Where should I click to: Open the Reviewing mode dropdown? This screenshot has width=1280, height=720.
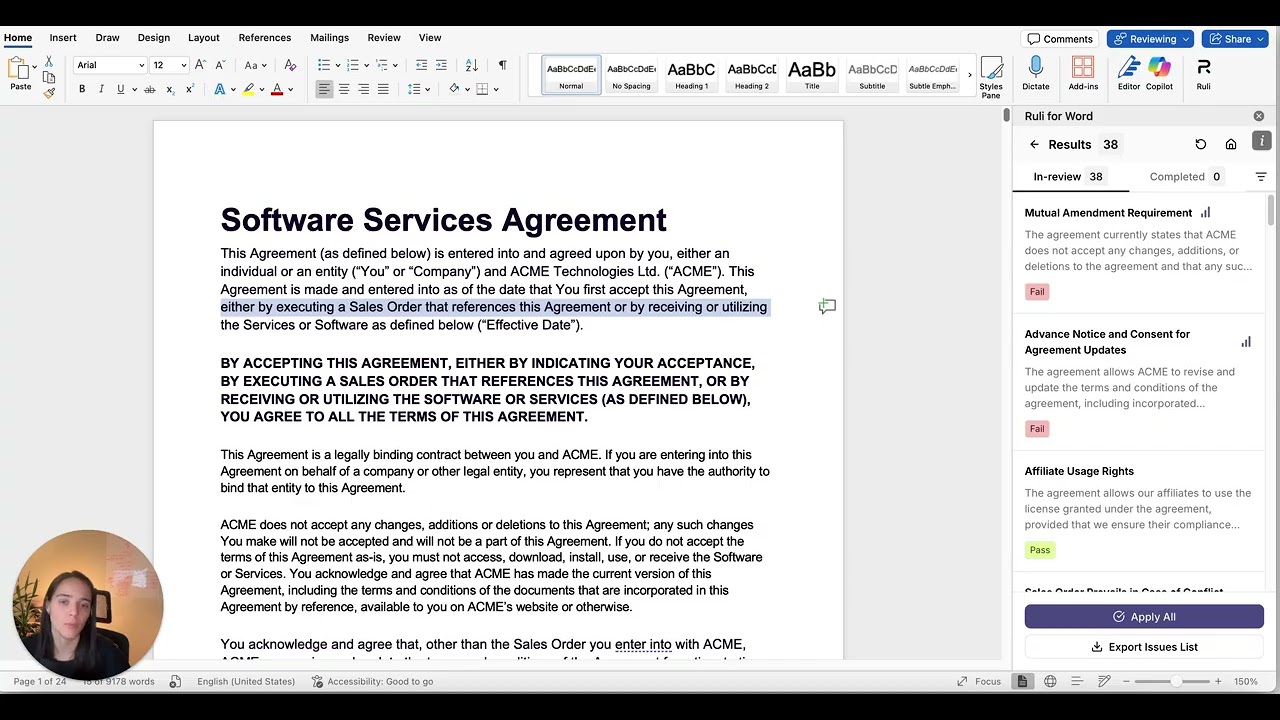click(x=1149, y=39)
